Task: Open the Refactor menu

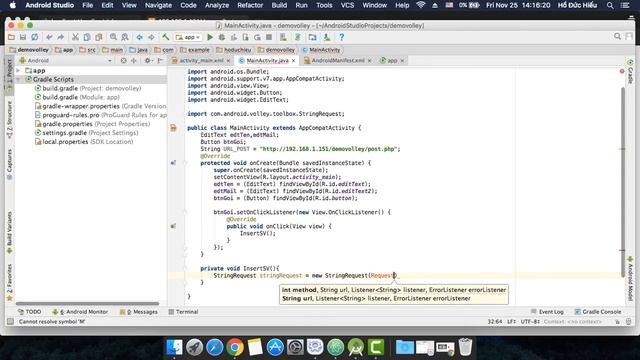Action: pyautogui.click(x=250, y=5)
